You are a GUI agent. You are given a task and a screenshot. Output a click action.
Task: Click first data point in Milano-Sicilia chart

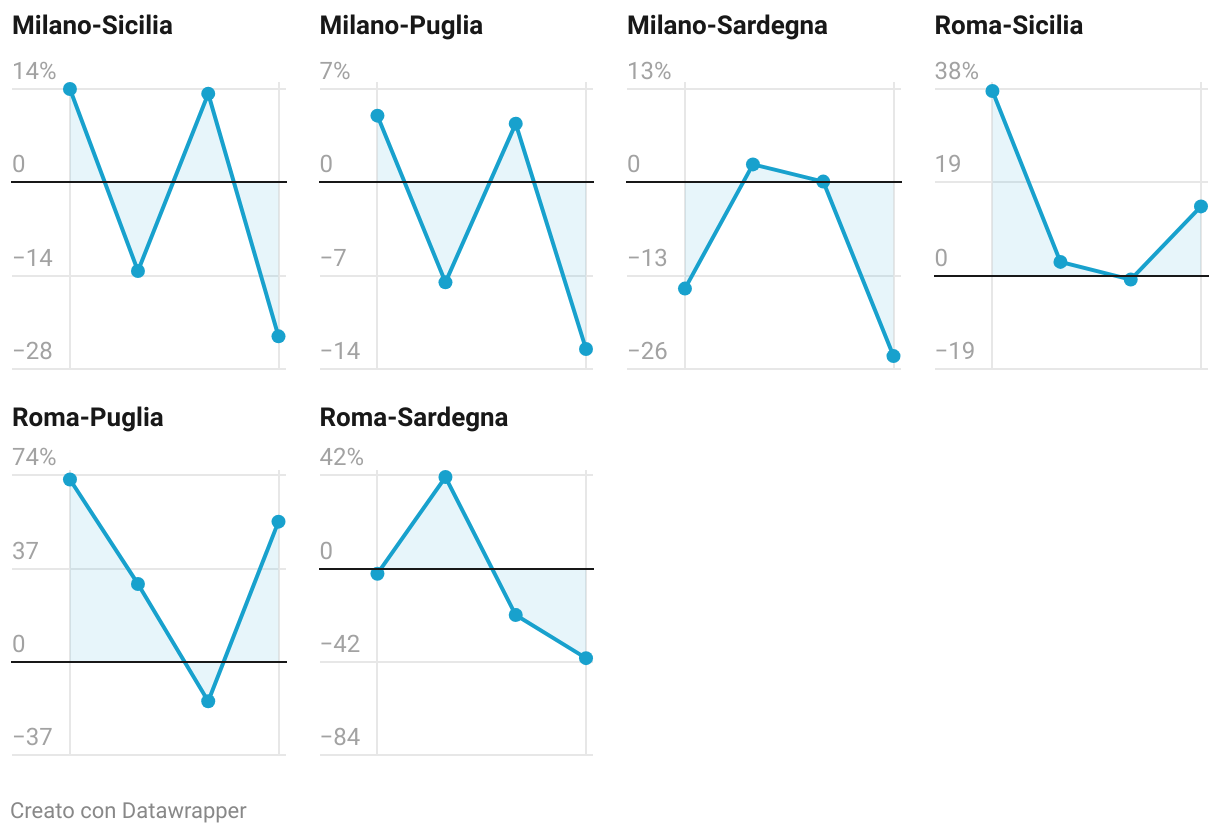(x=70, y=89)
